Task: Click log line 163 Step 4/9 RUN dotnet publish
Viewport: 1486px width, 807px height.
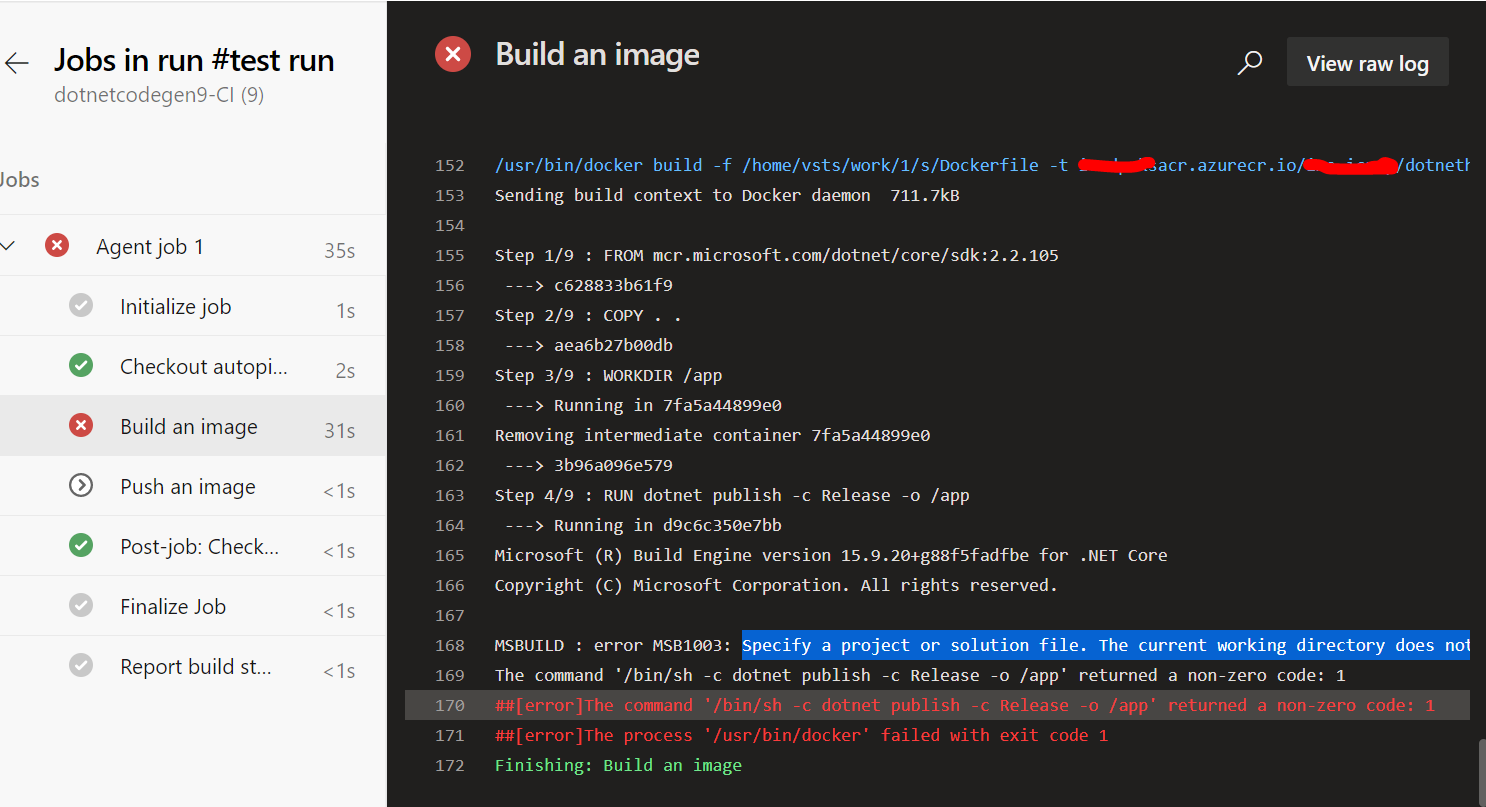Action: coord(732,495)
